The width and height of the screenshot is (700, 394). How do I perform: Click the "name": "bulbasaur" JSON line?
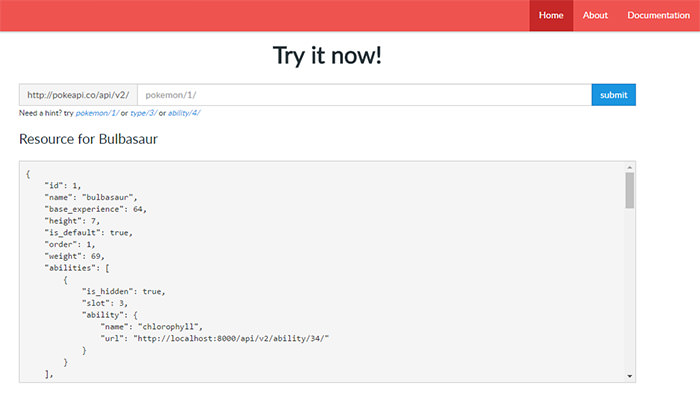91,197
